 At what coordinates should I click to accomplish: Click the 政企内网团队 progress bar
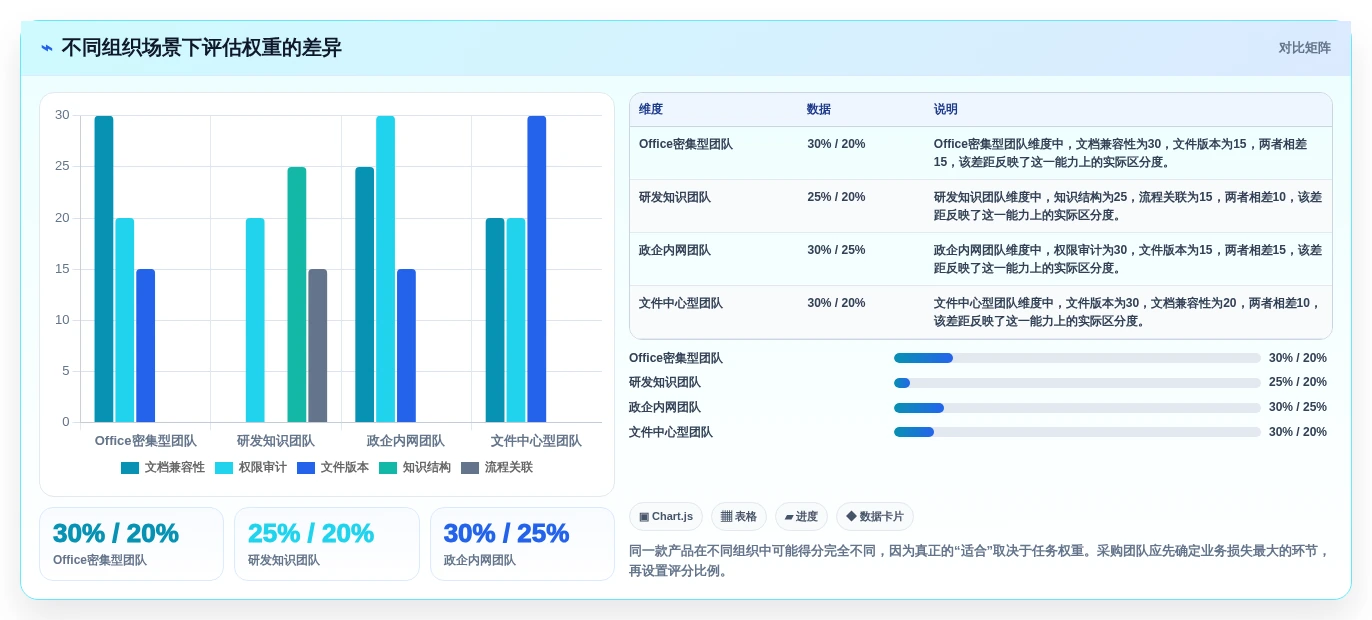click(x=1077, y=408)
